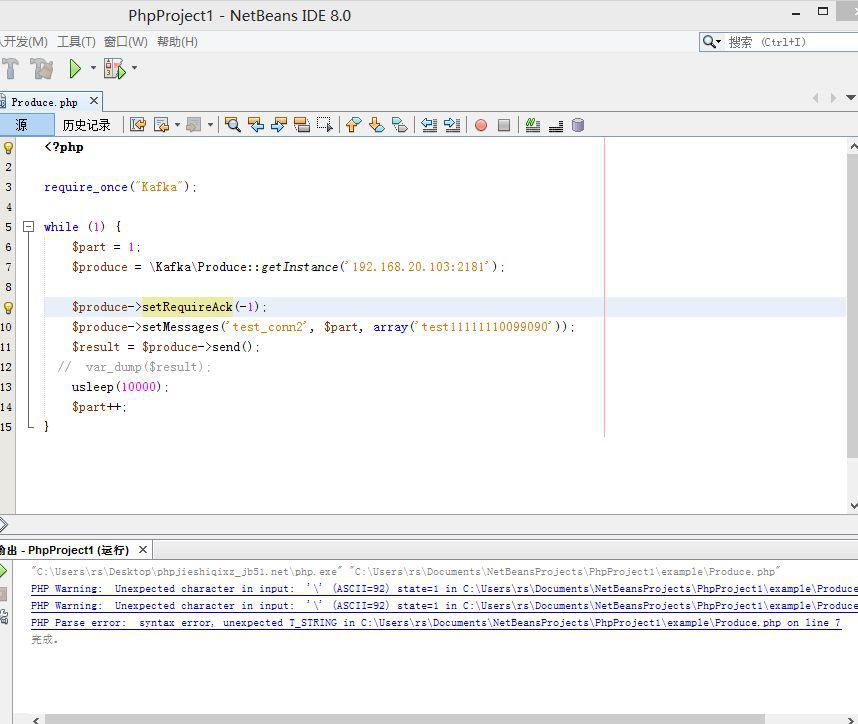The height and width of the screenshot is (724, 858).
Task: Open the search magnifier dropdown
Action: tap(712, 42)
